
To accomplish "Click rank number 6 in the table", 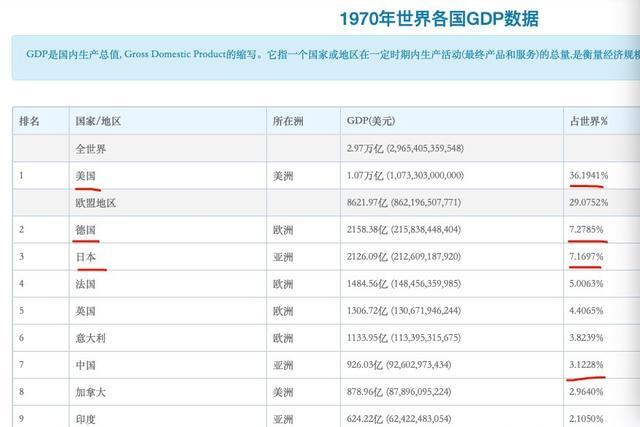I will tap(21, 338).
